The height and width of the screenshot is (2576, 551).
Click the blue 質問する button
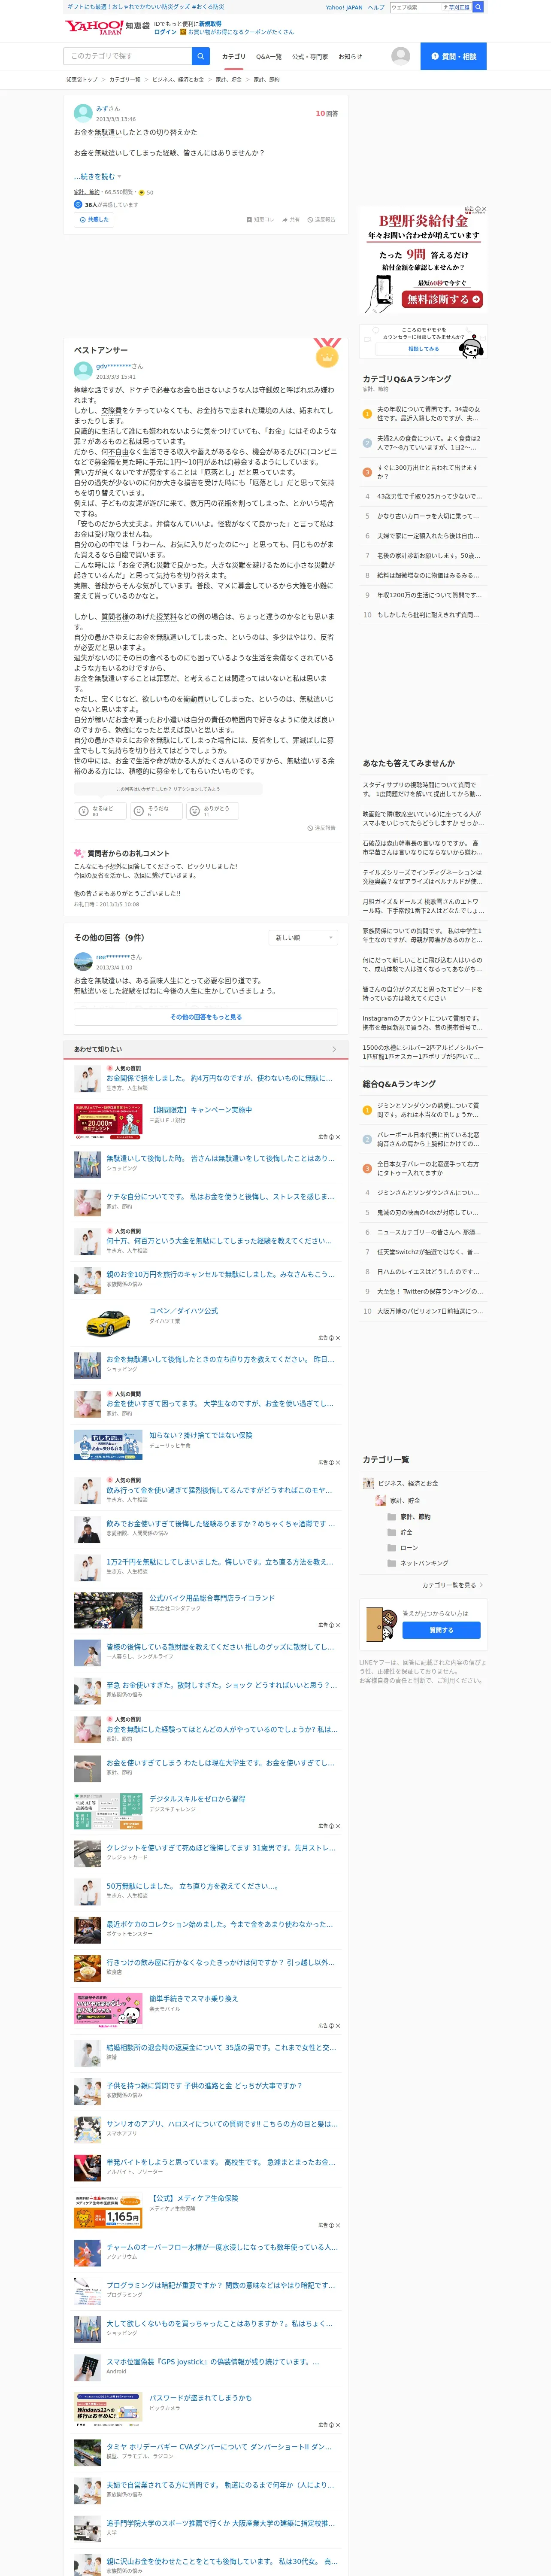pos(441,1630)
